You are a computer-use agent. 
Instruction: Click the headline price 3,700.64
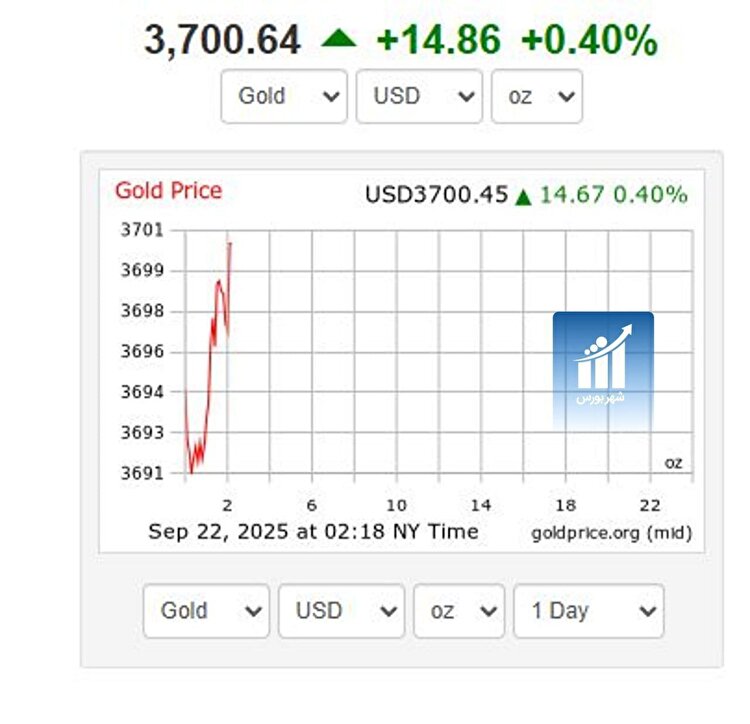point(222,41)
